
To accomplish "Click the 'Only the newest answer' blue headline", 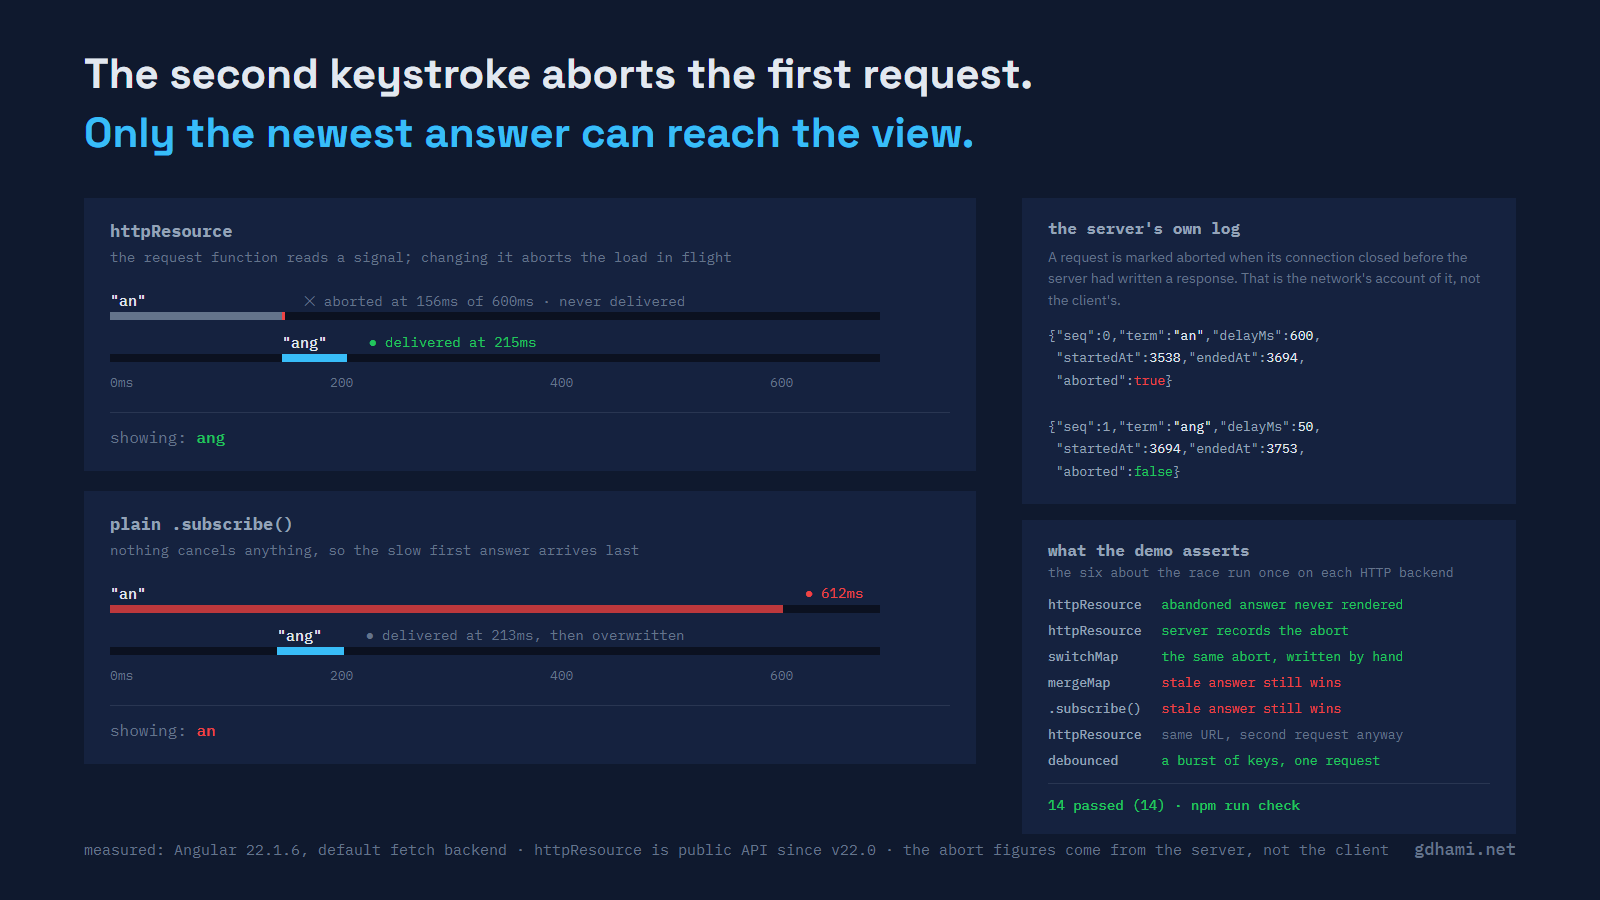I will tap(529, 134).
